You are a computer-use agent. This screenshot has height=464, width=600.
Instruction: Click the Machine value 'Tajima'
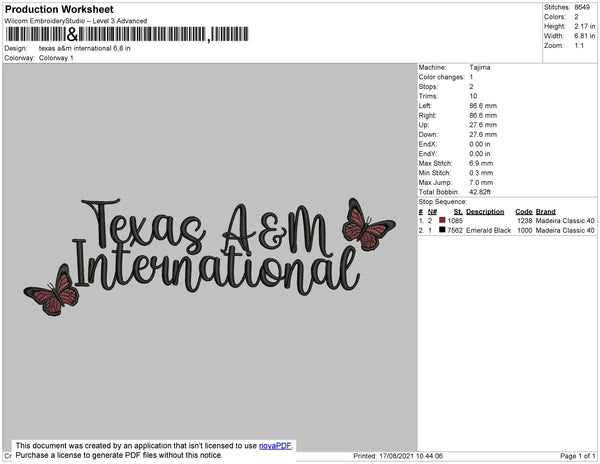coord(480,67)
